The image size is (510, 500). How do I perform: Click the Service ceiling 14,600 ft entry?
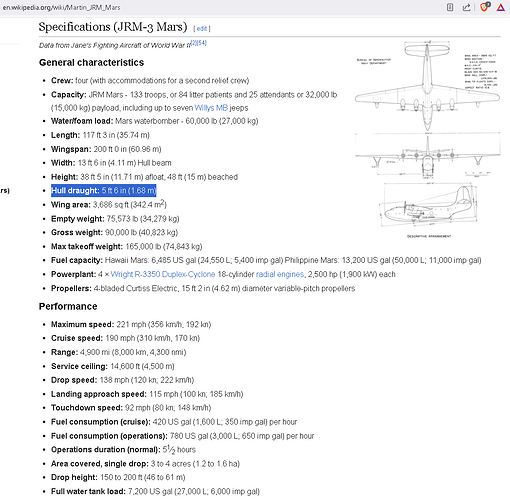pos(113,366)
